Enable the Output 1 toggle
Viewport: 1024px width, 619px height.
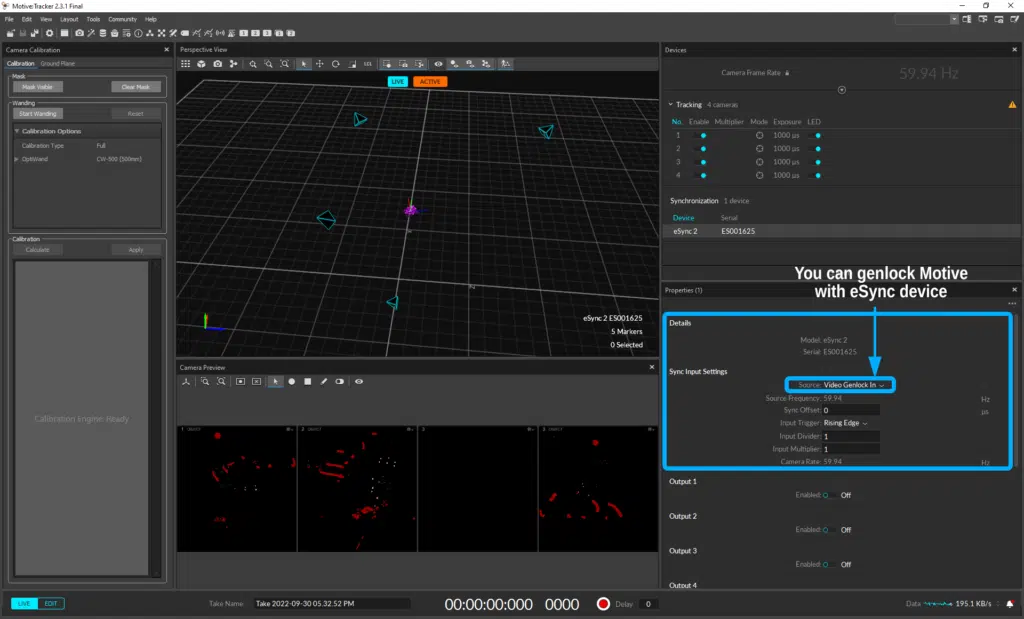(x=828, y=495)
